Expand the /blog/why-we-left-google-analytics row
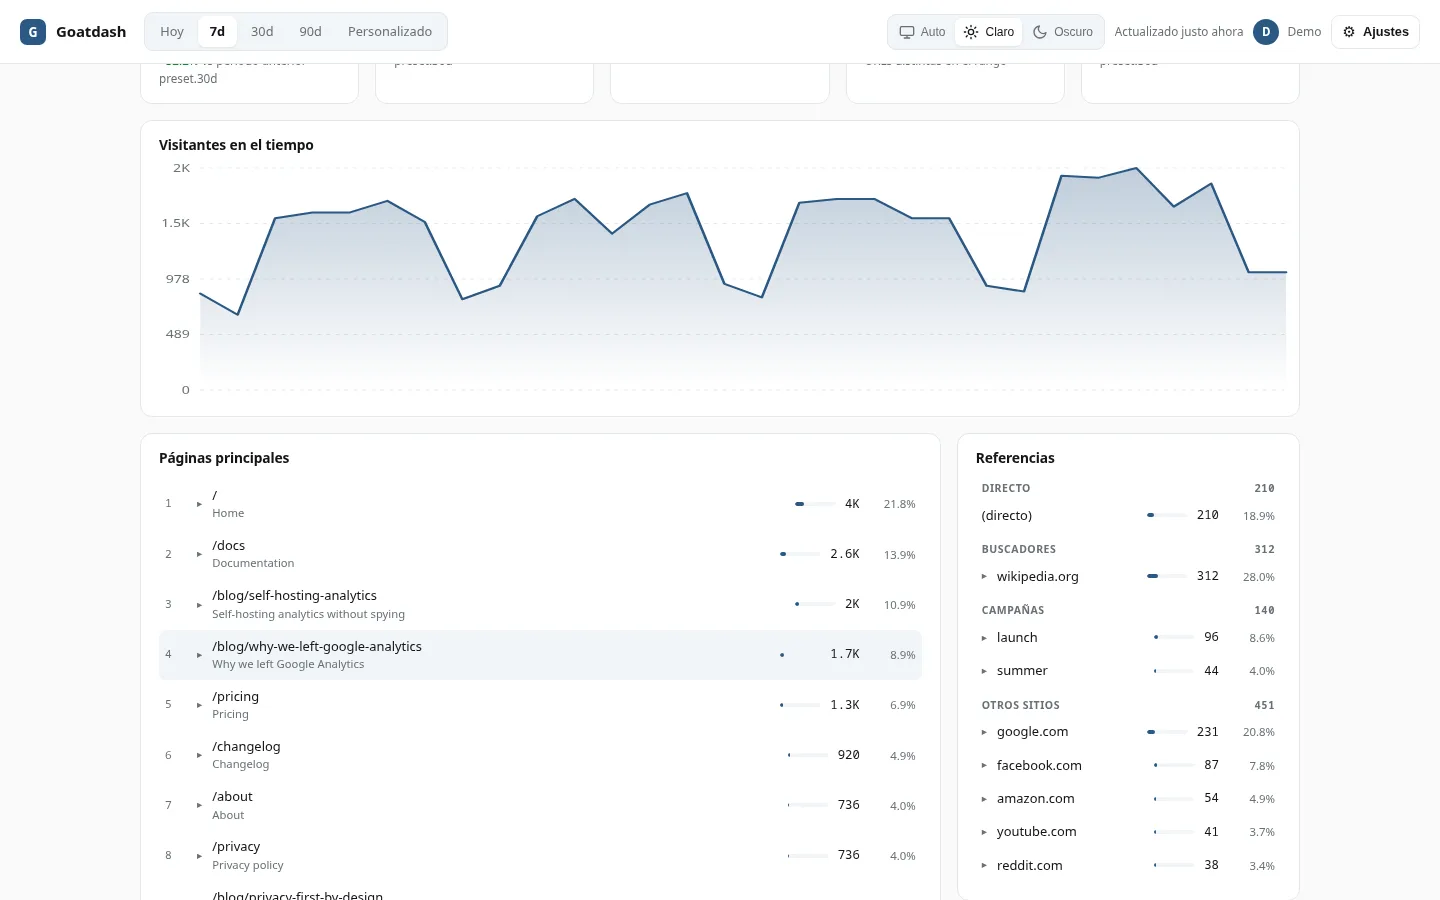The width and height of the screenshot is (1440, 900). [x=199, y=655]
